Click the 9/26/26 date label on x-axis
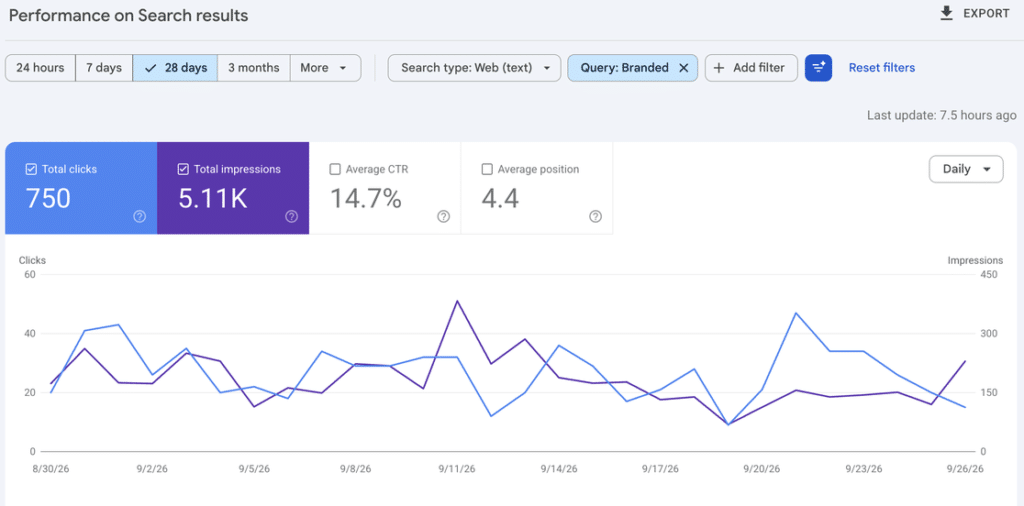1024x506 pixels. (965, 469)
